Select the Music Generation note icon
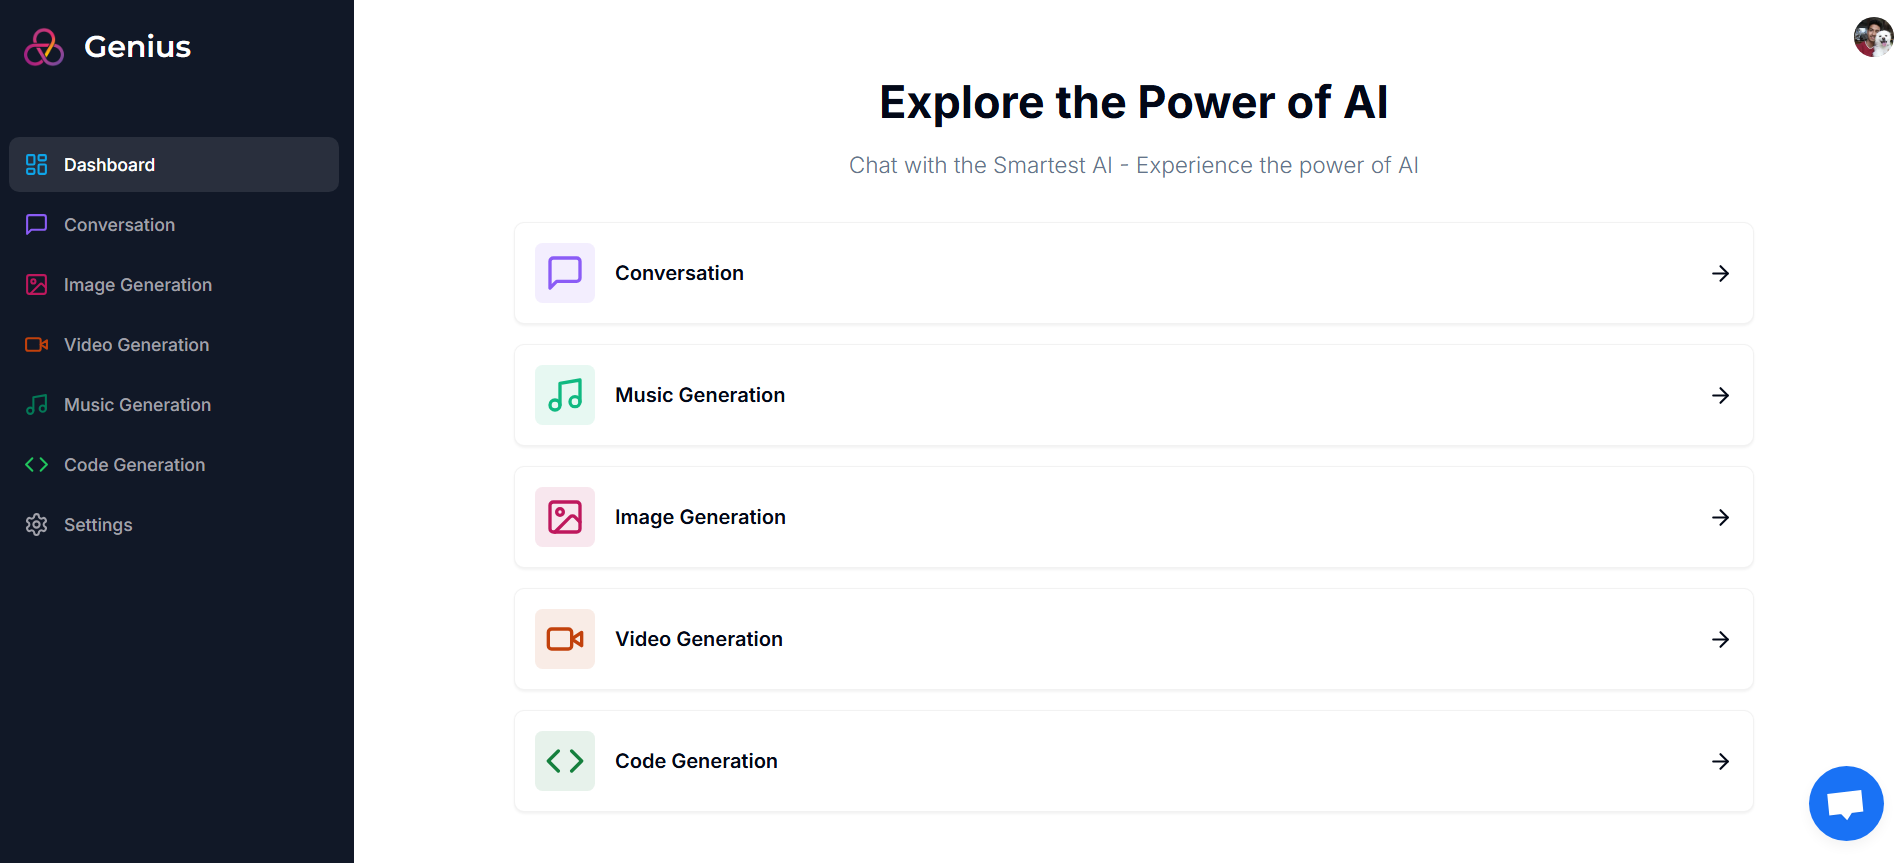The image size is (1902, 863). coord(36,404)
